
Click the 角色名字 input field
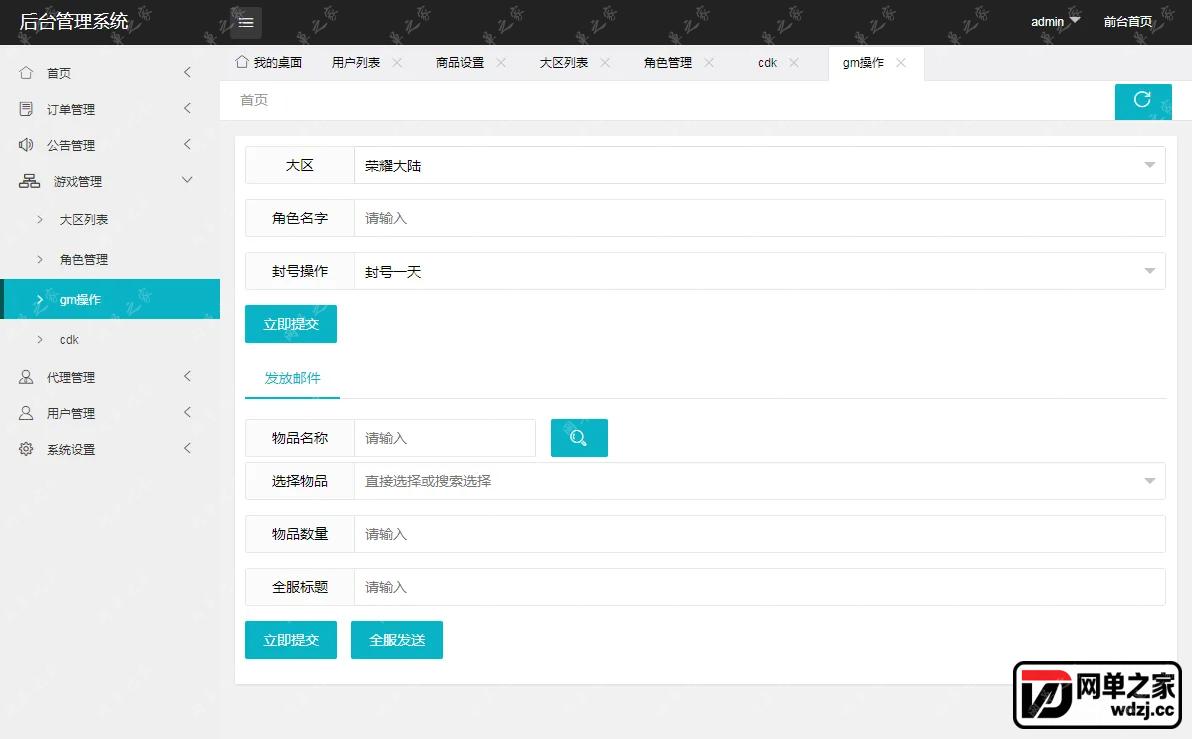(759, 218)
